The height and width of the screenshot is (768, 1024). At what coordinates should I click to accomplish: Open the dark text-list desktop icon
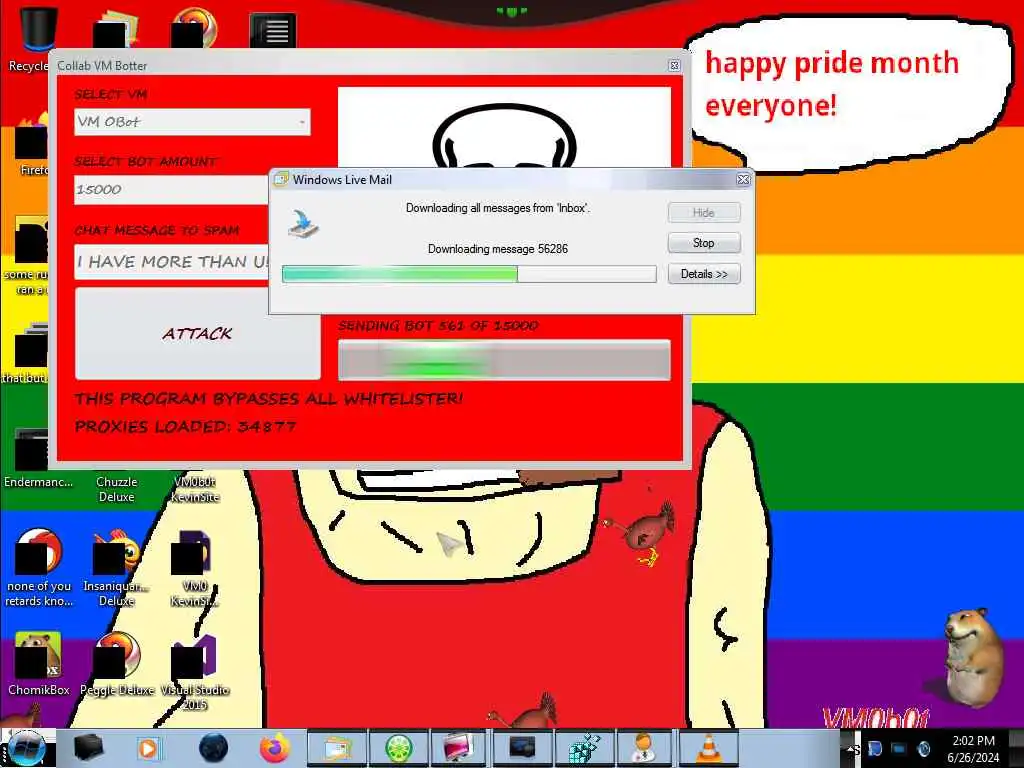coord(273,30)
